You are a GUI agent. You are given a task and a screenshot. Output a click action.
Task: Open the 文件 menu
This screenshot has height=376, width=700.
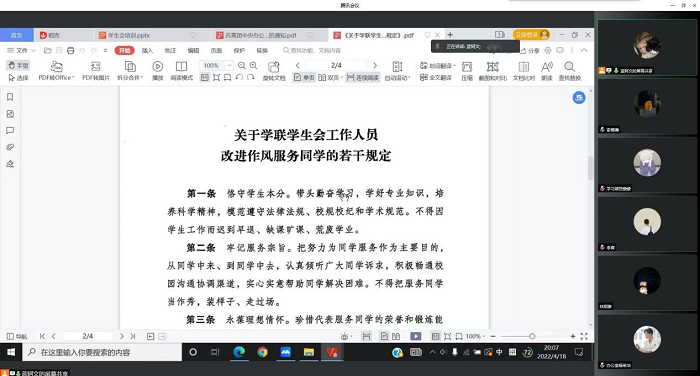[x=21, y=50]
